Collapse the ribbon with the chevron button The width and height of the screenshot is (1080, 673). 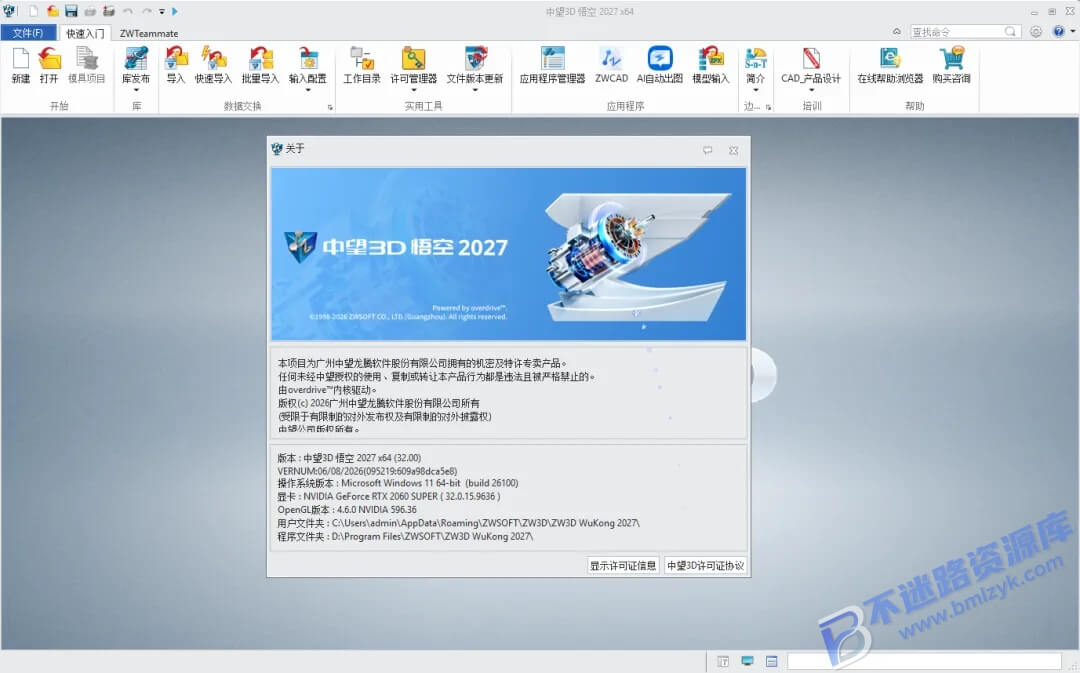tap(896, 32)
